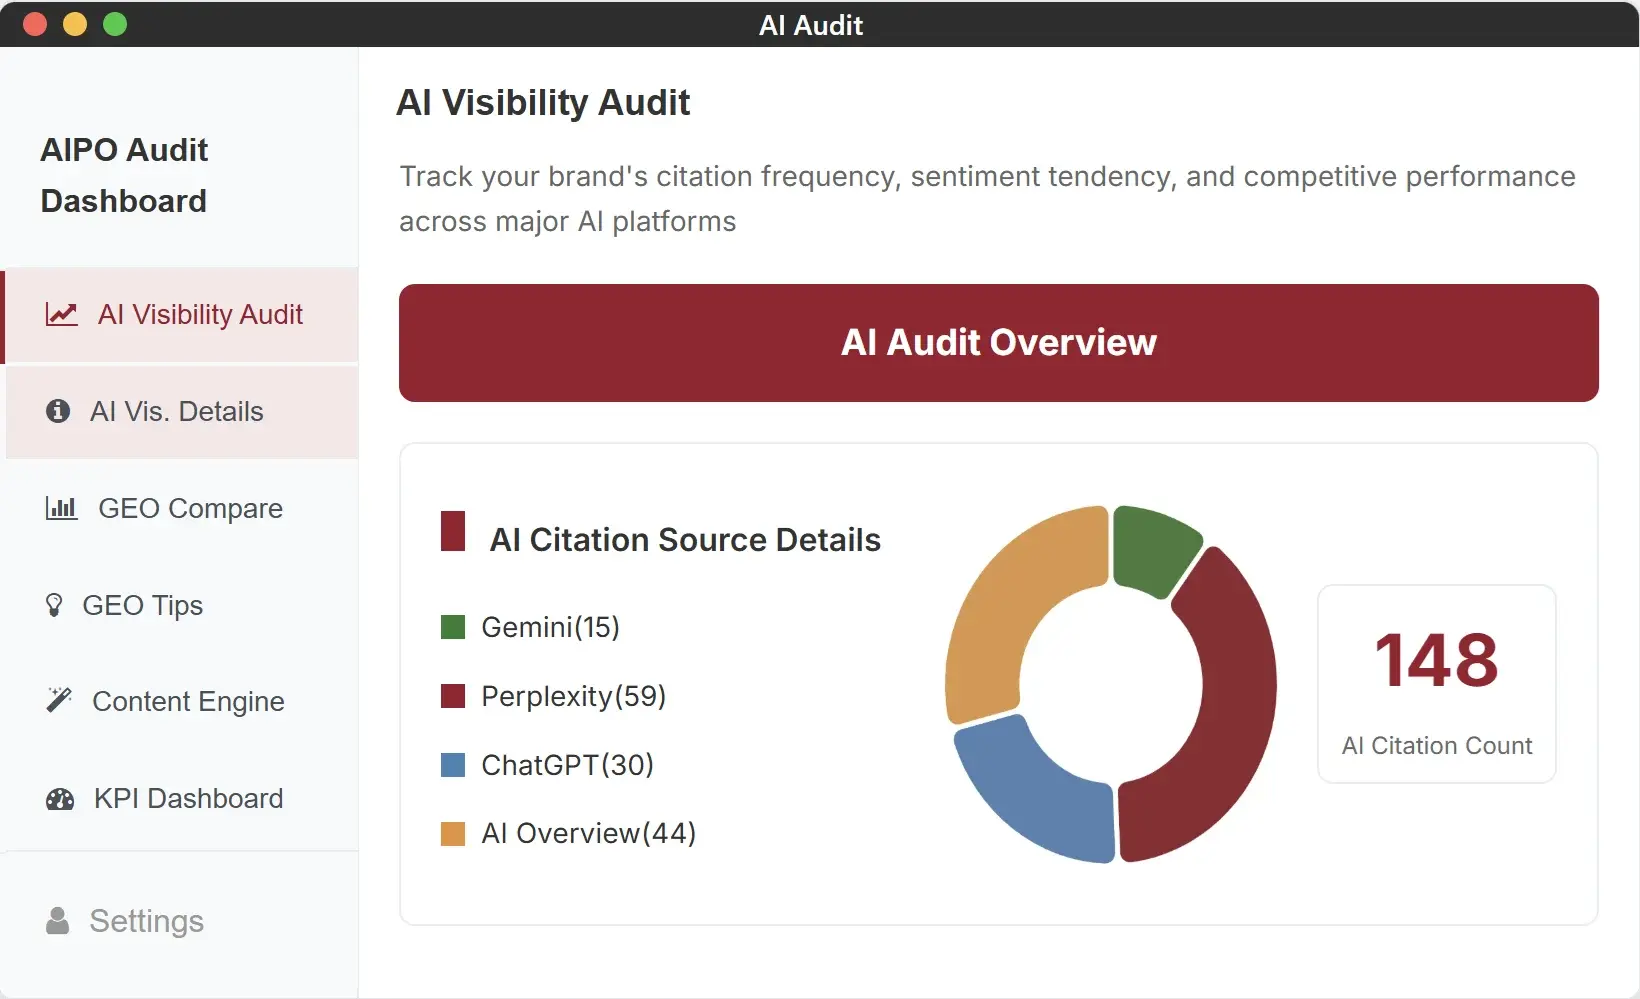This screenshot has height=999, width=1640.
Task: Click the KPI Dashboard gauge icon
Action: (60, 799)
